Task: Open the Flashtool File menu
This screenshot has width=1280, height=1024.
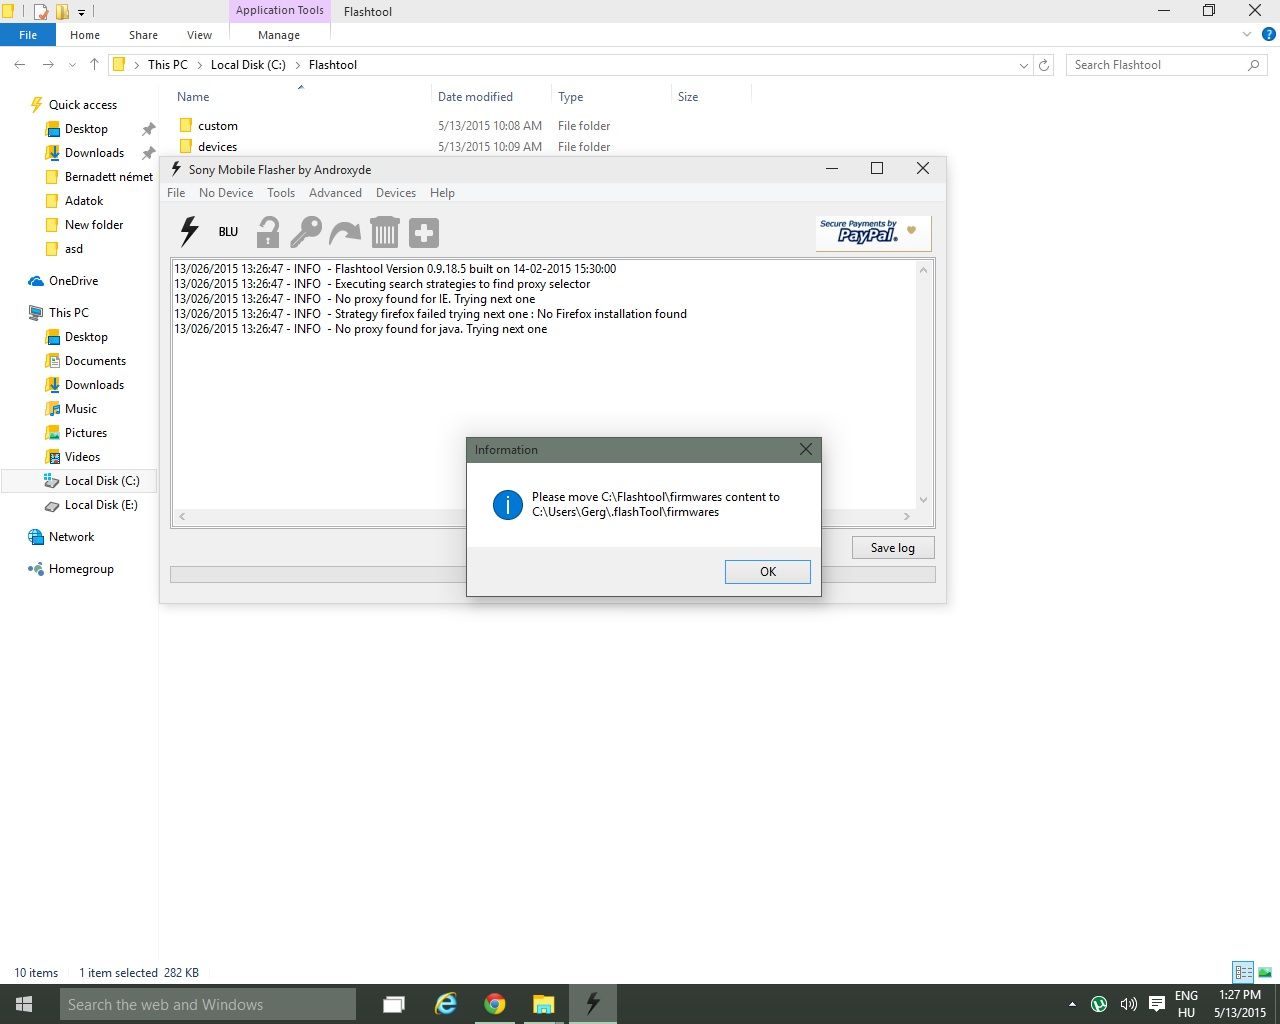Action: tap(176, 193)
